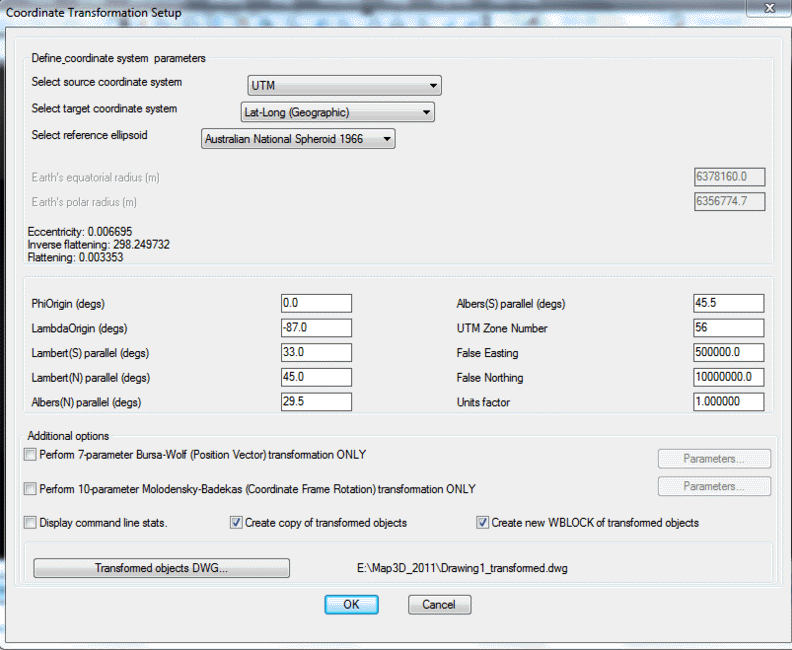
Task: Click the Albers(S) parallel input field
Action: 728,303
